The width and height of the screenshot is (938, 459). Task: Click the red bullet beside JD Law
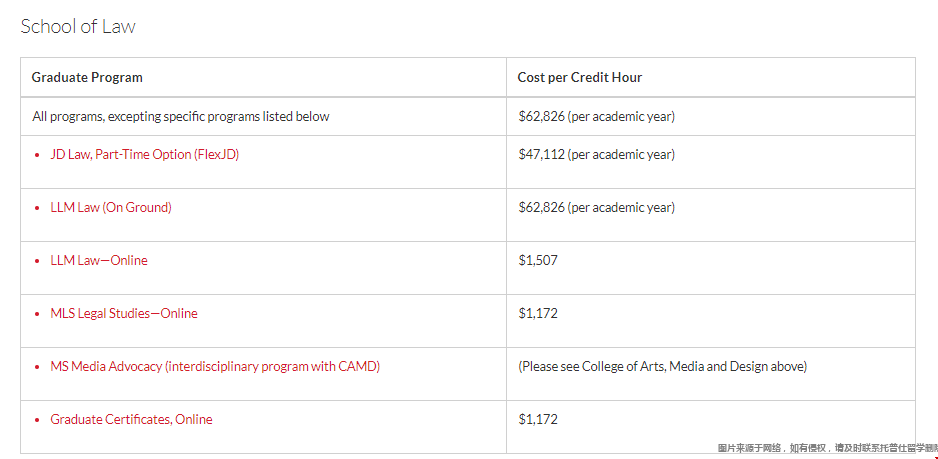37,155
